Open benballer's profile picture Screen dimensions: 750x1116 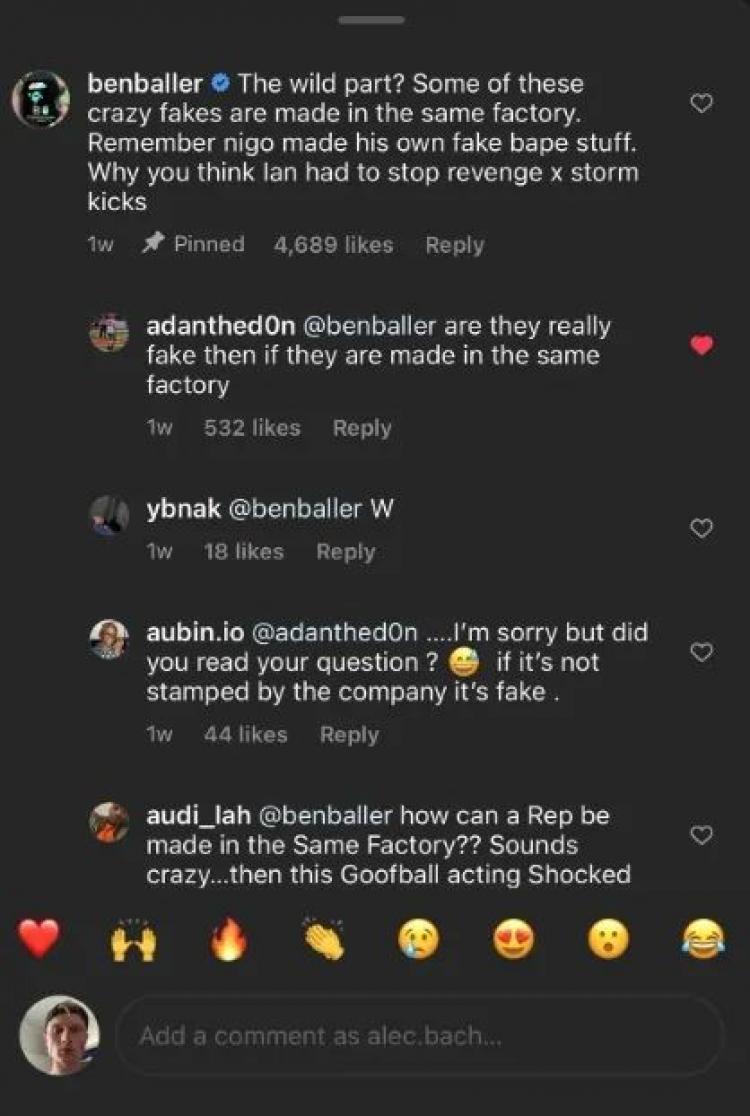(x=41, y=100)
